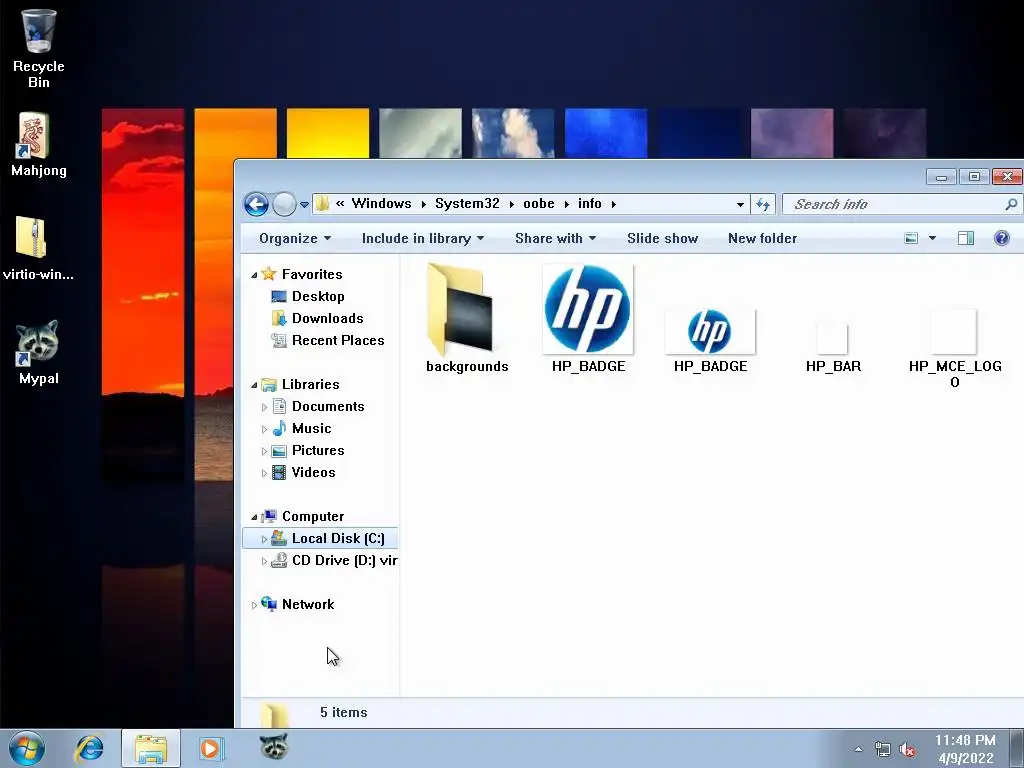Click the folder icon in address bar
The height and width of the screenshot is (768, 1024).
323,204
